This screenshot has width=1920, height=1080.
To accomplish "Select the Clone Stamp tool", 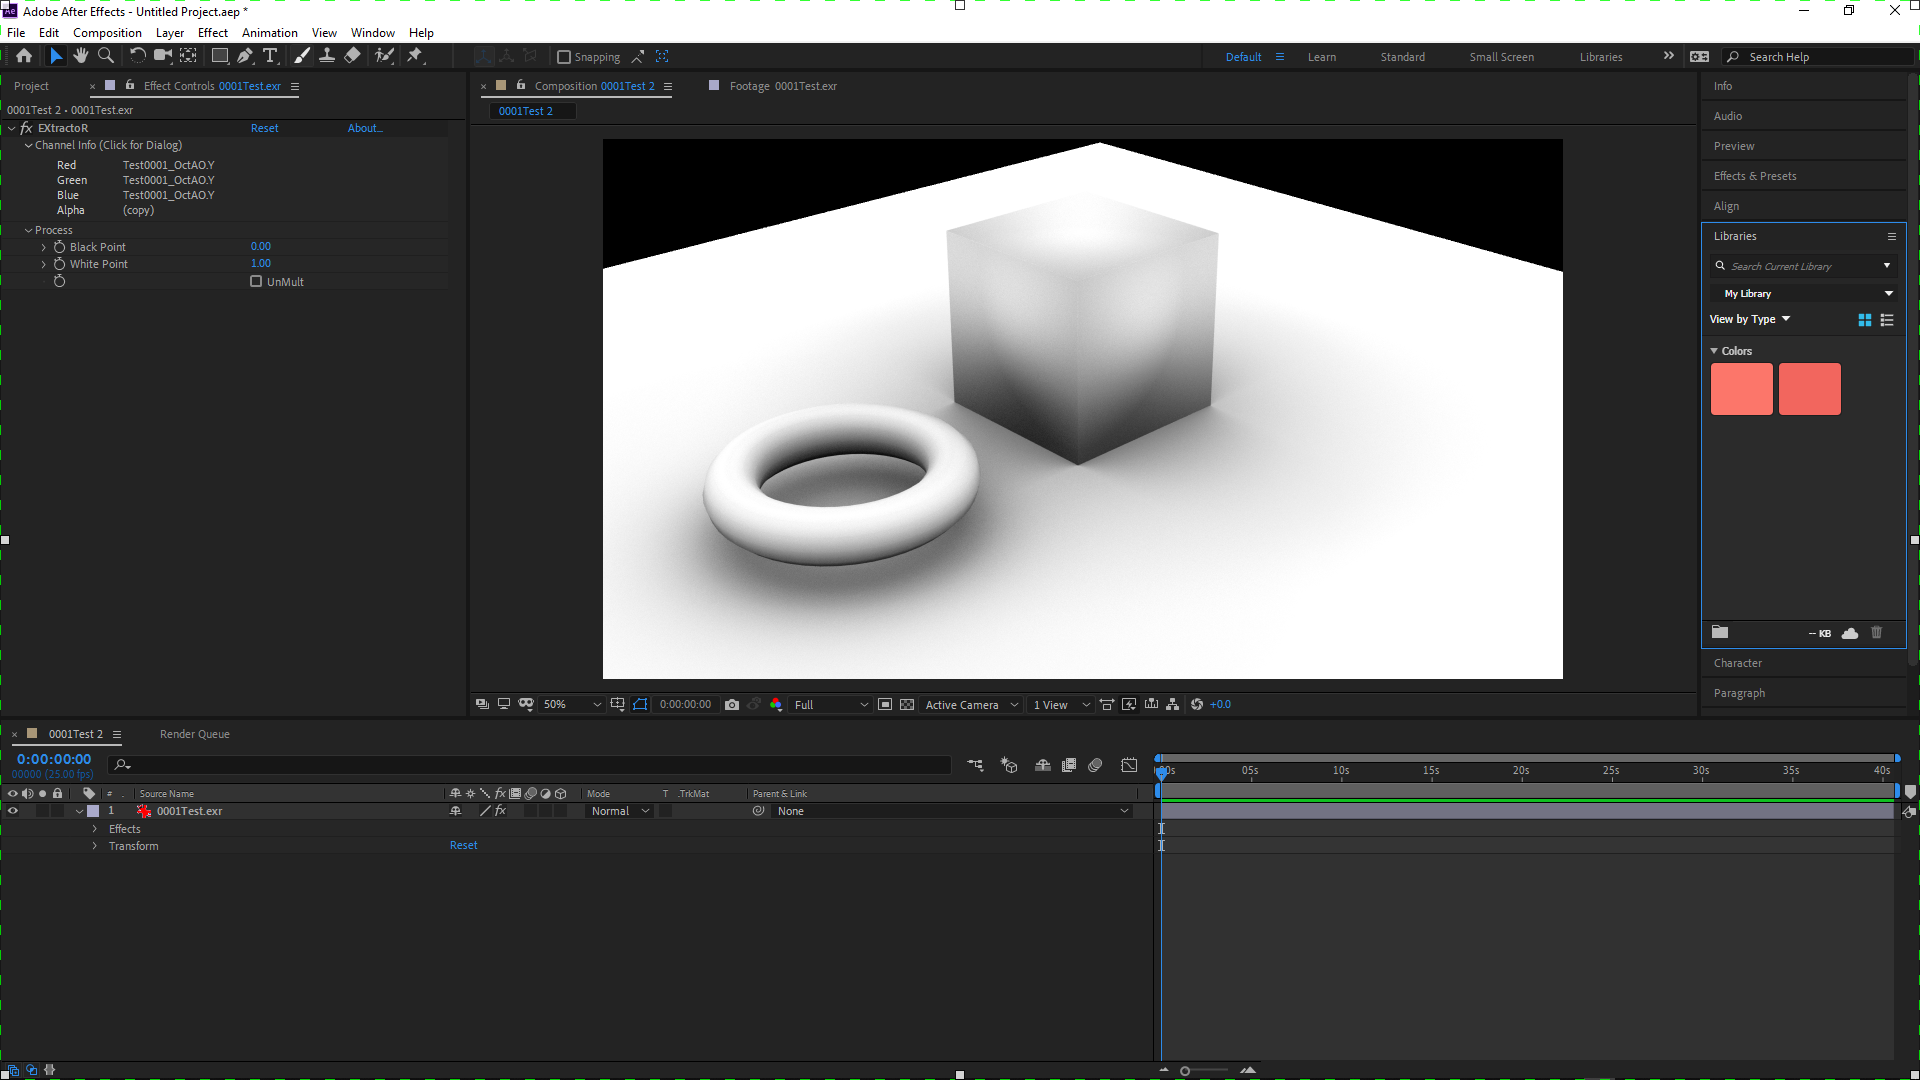I will (327, 56).
